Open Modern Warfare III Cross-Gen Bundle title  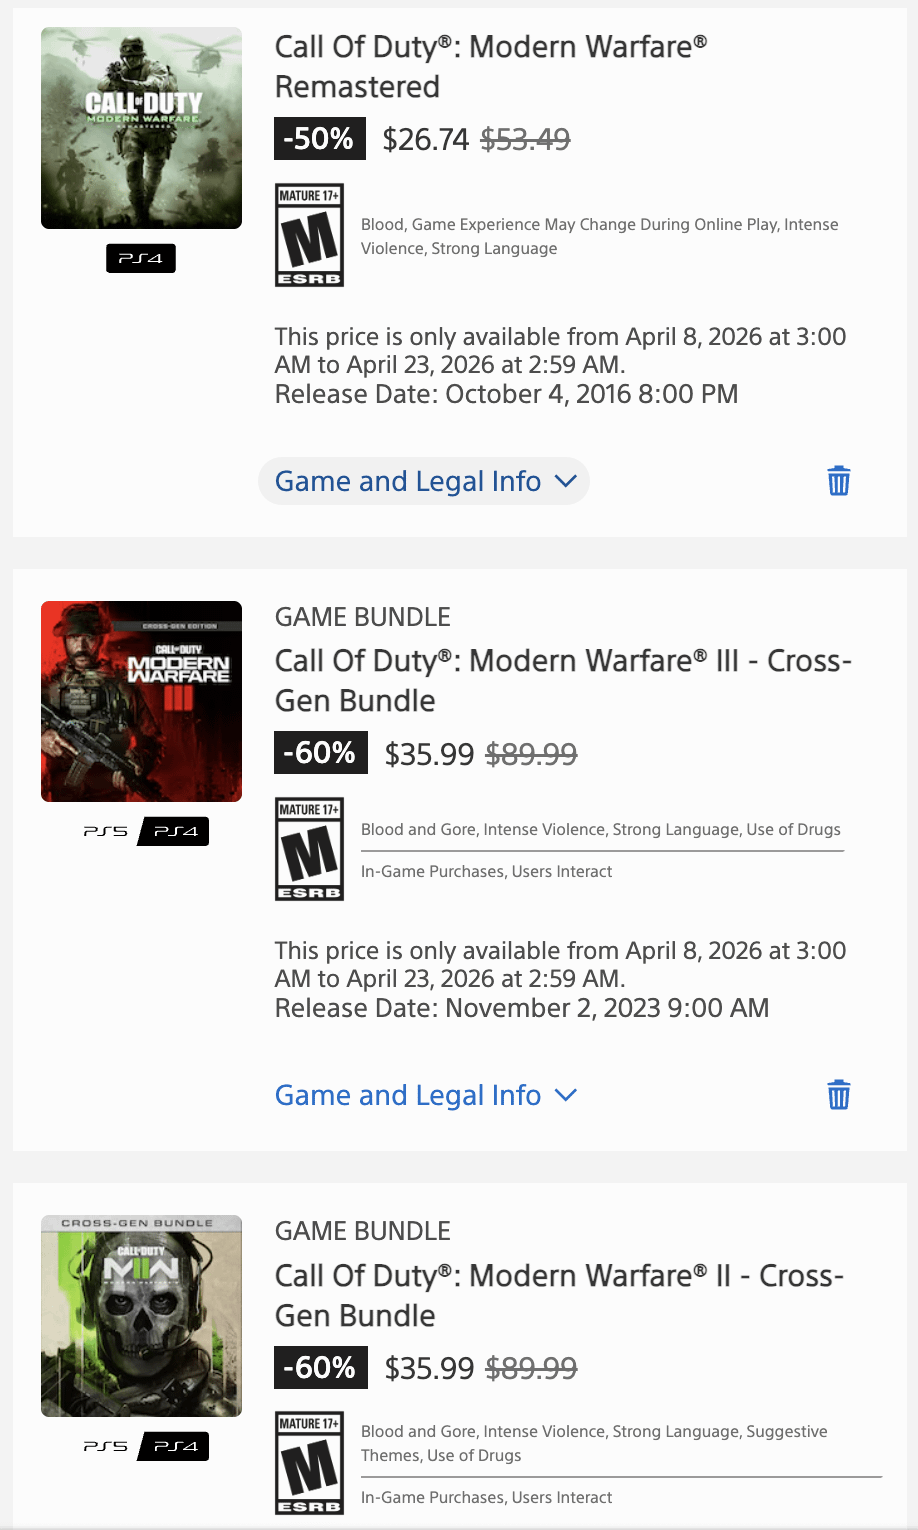point(562,680)
